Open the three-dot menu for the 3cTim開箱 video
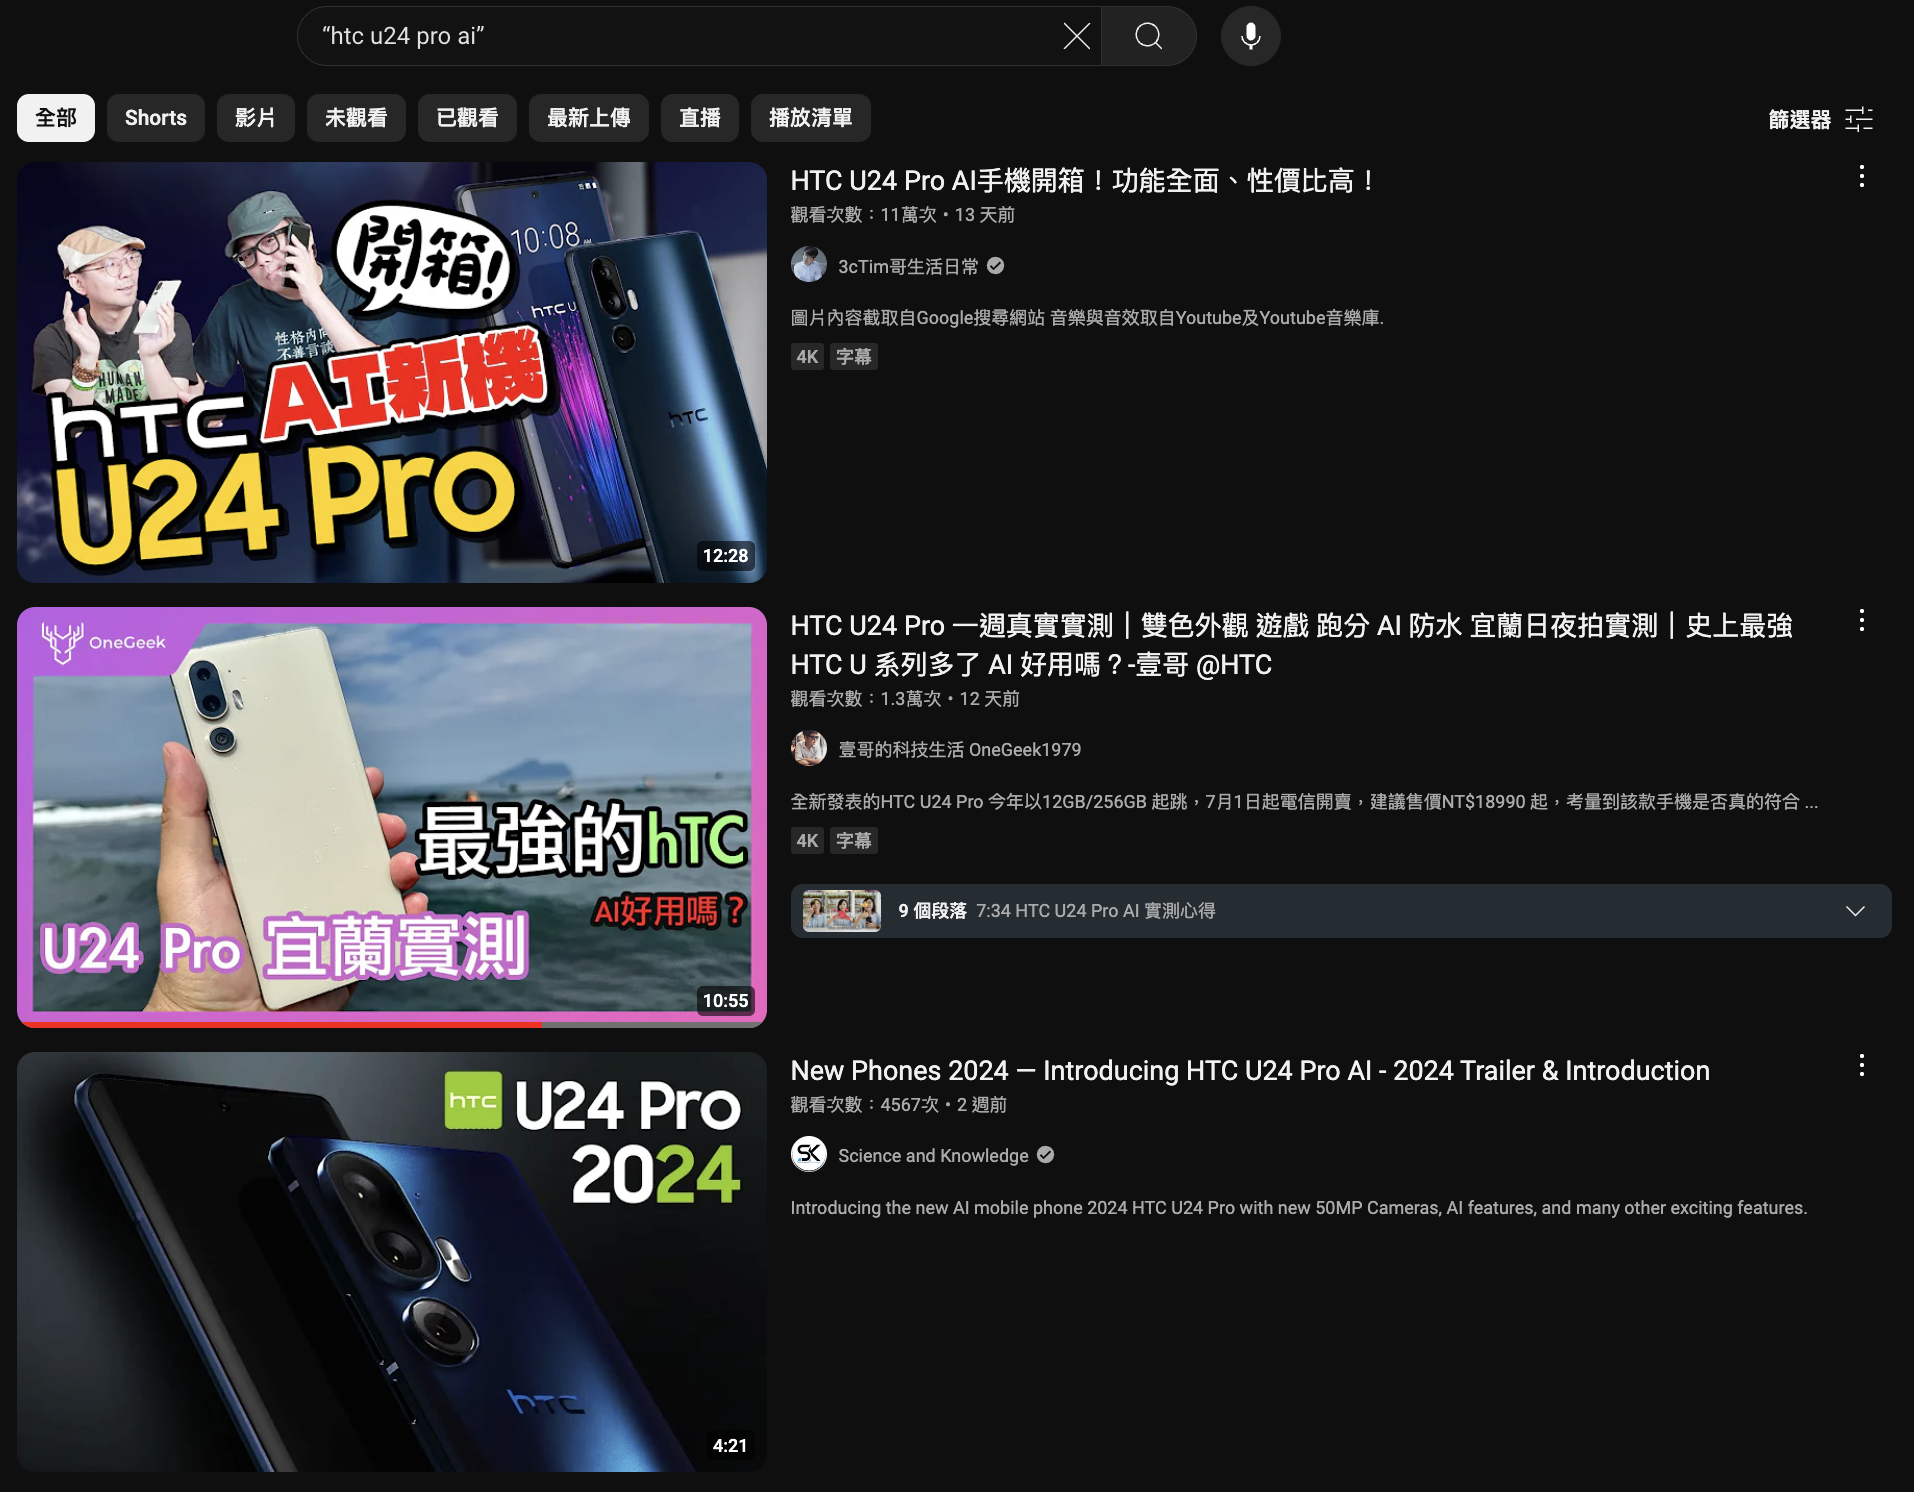Viewport: 1914px width, 1492px height. tap(1861, 177)
